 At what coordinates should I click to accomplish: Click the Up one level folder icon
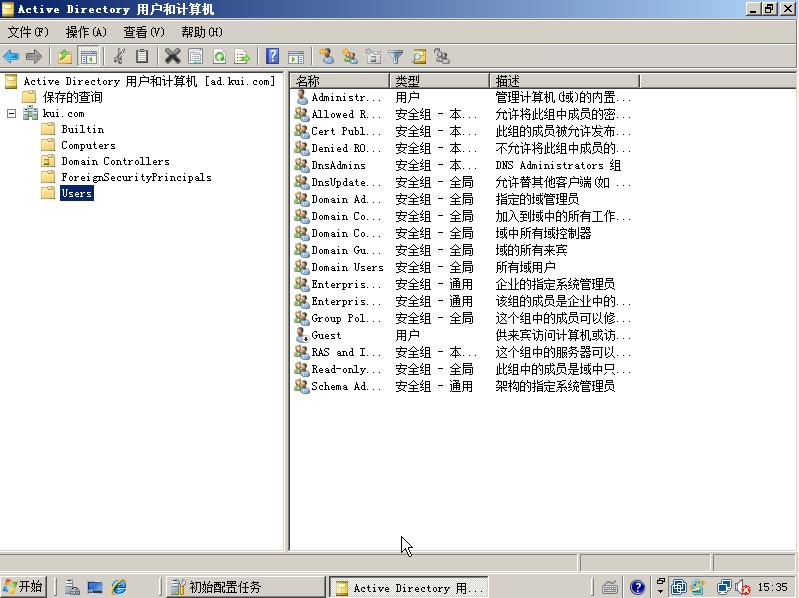coord(65,57)
